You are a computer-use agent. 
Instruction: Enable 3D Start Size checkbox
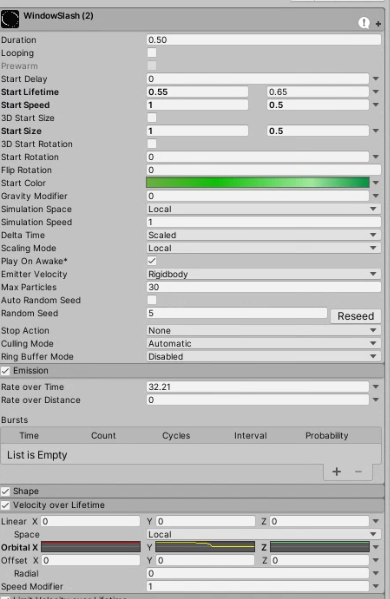[152, 118]
